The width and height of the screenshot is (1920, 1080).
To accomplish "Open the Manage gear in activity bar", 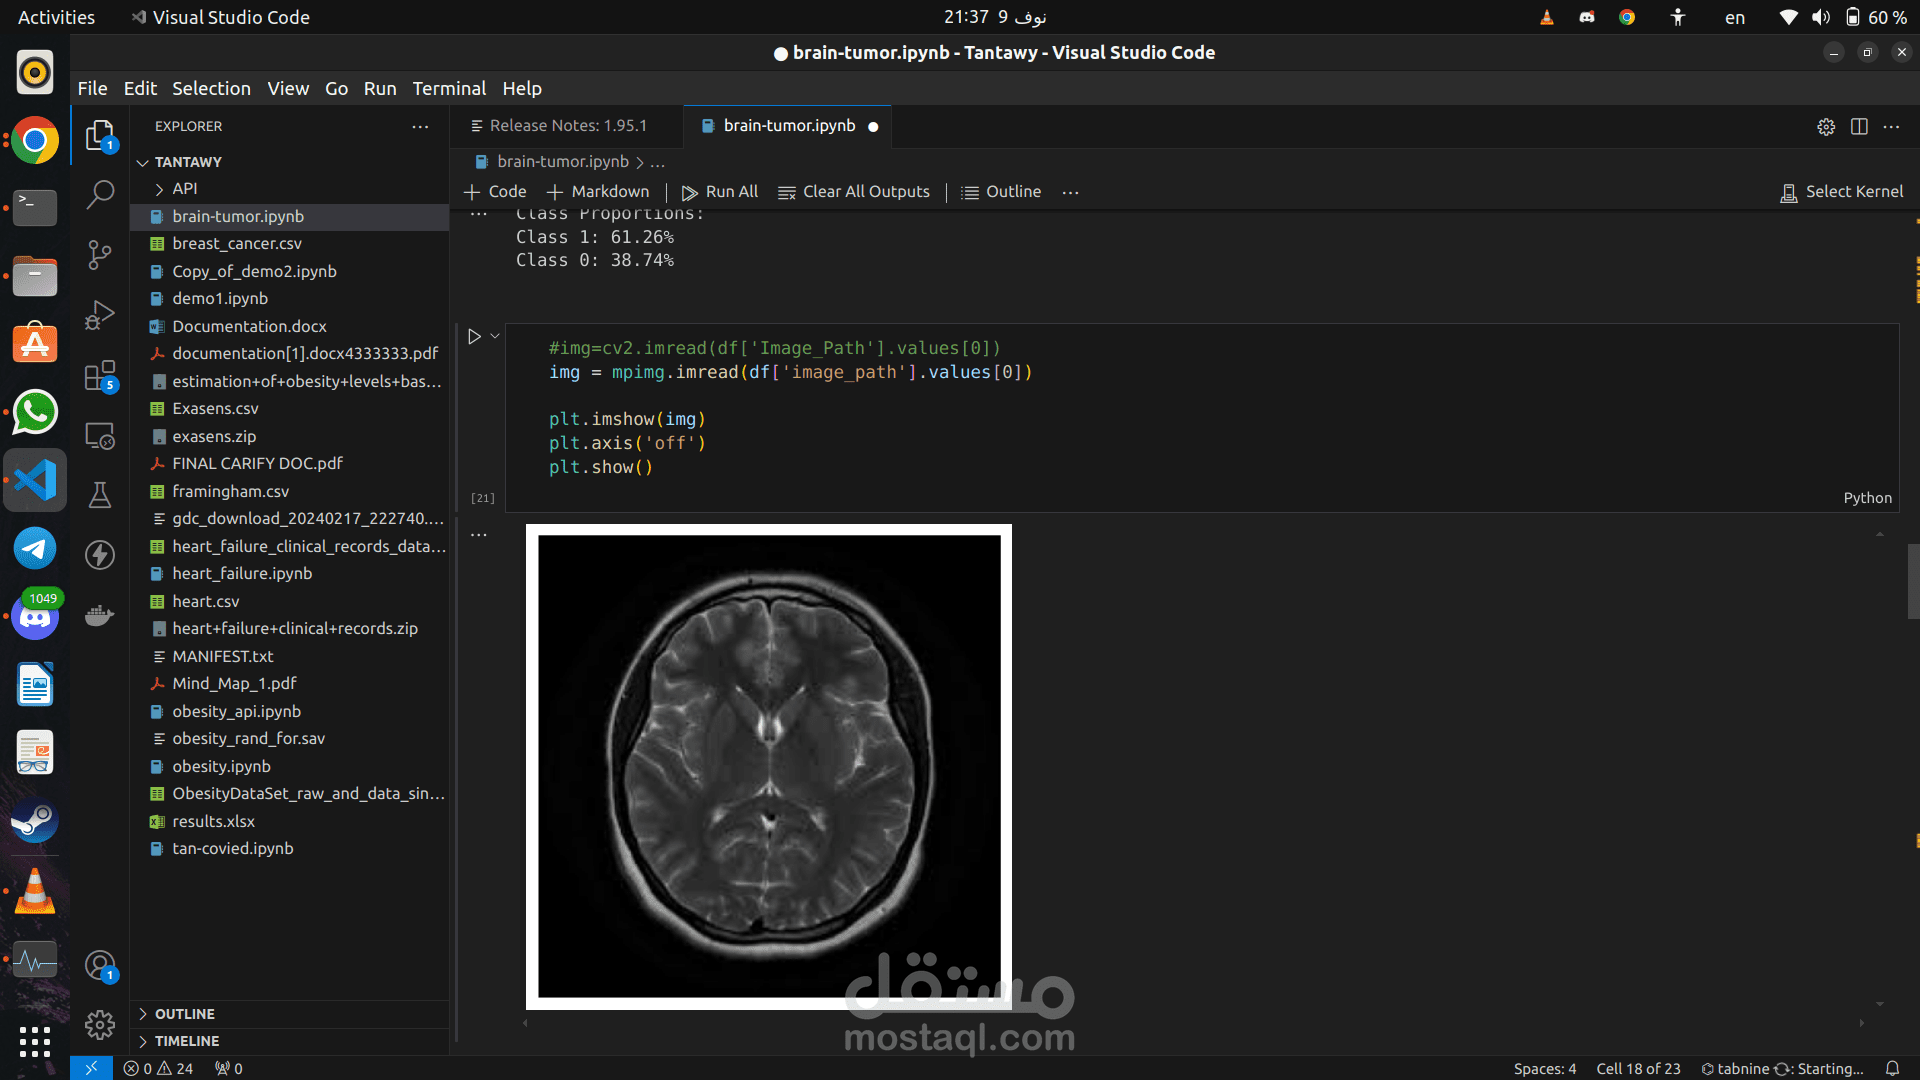I will point(100,1025).
